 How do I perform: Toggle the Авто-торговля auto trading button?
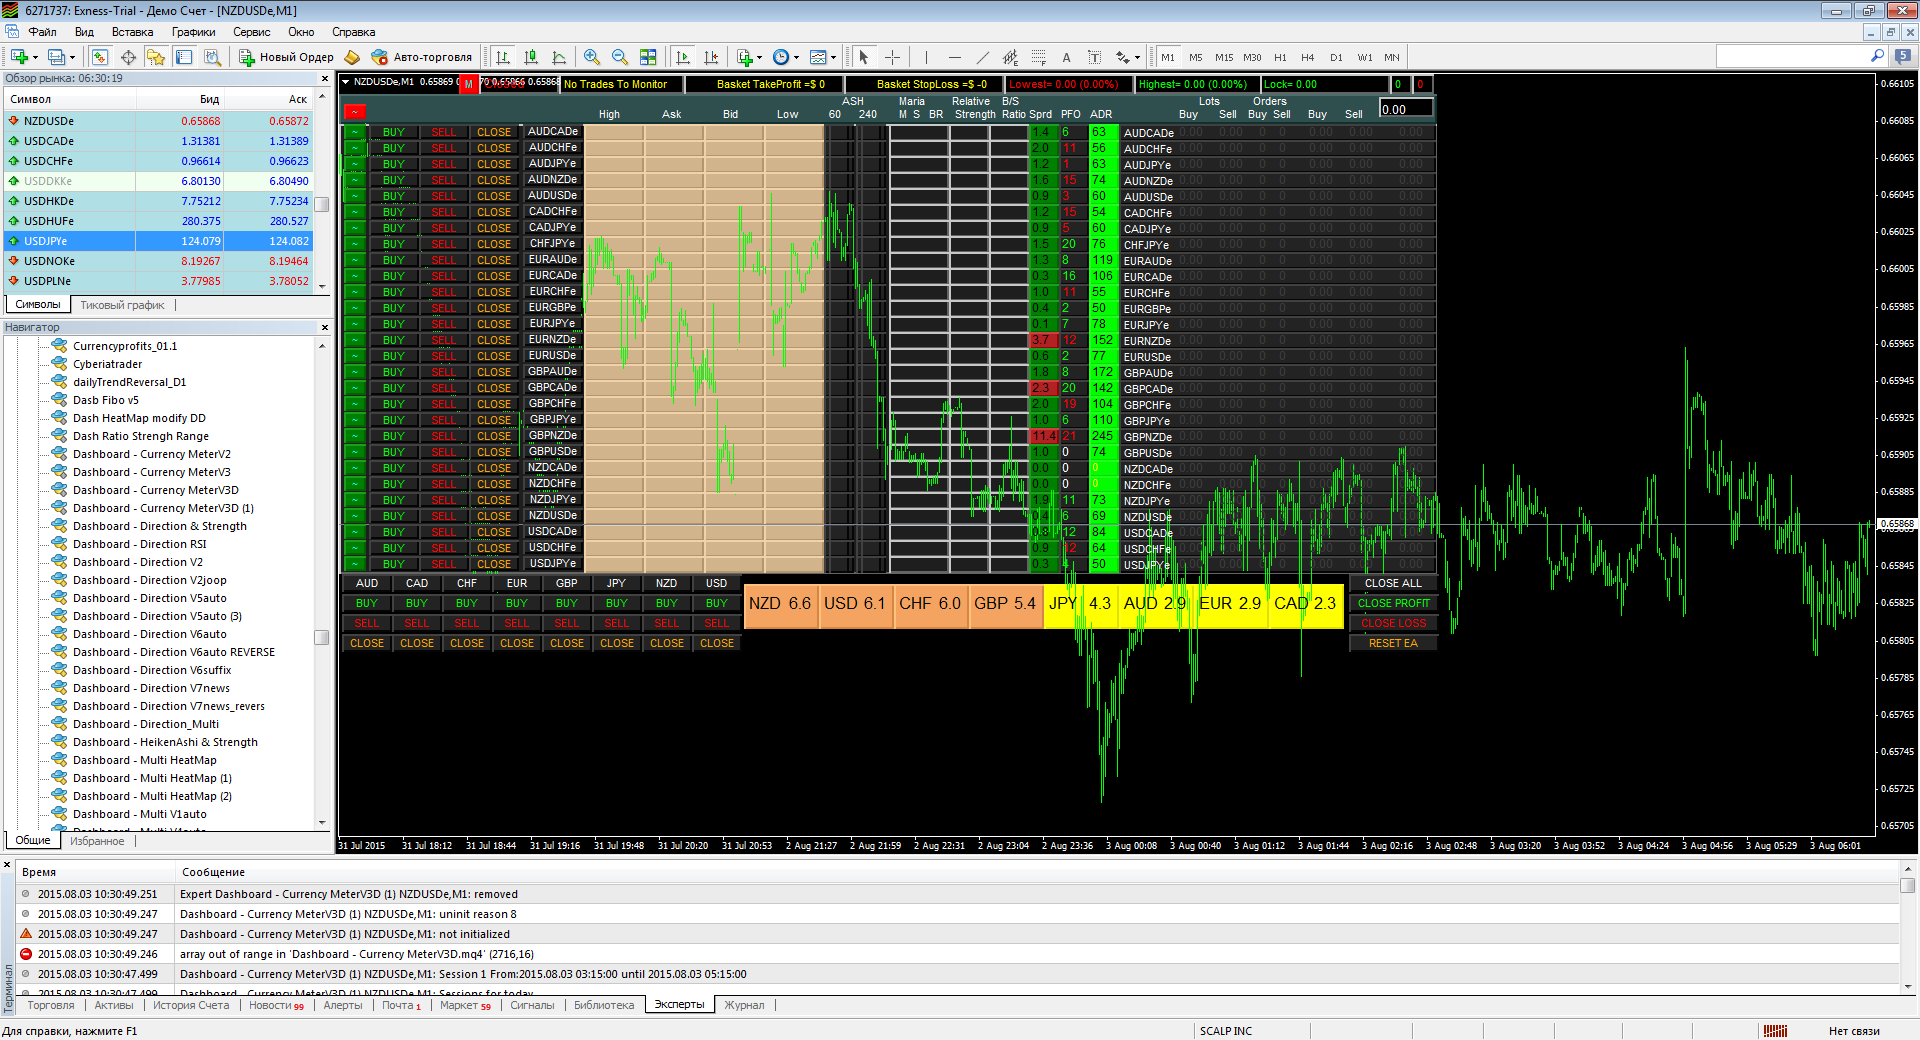(421, 57)
